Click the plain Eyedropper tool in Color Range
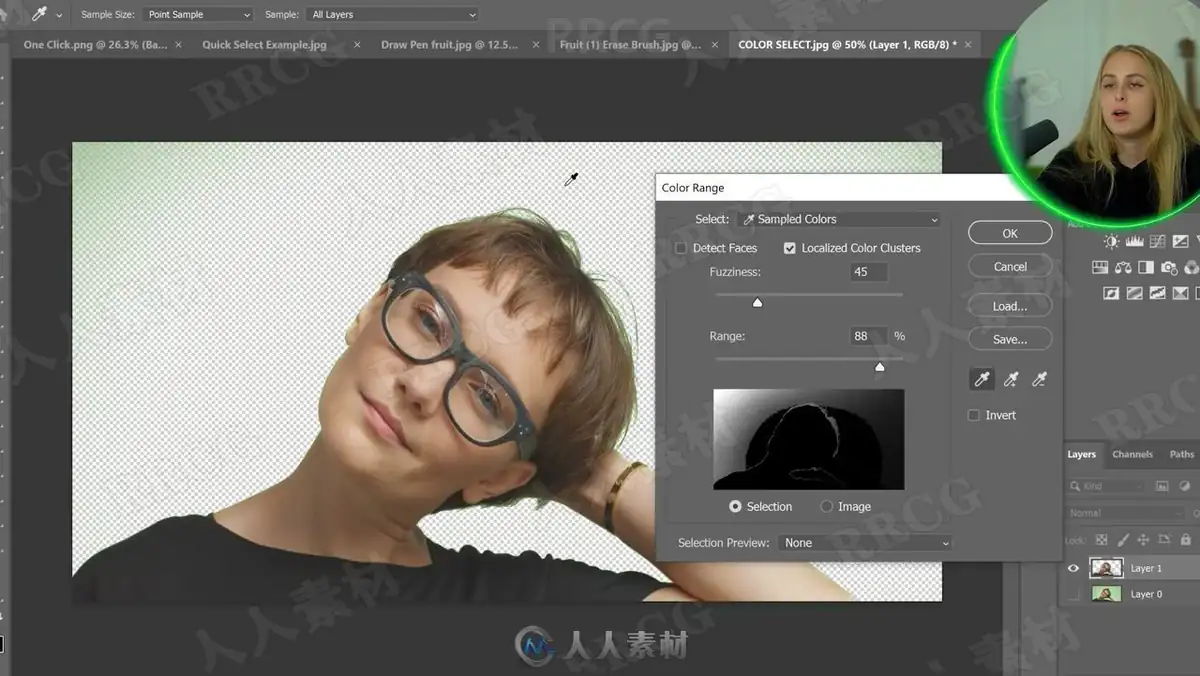 (982, 379)
